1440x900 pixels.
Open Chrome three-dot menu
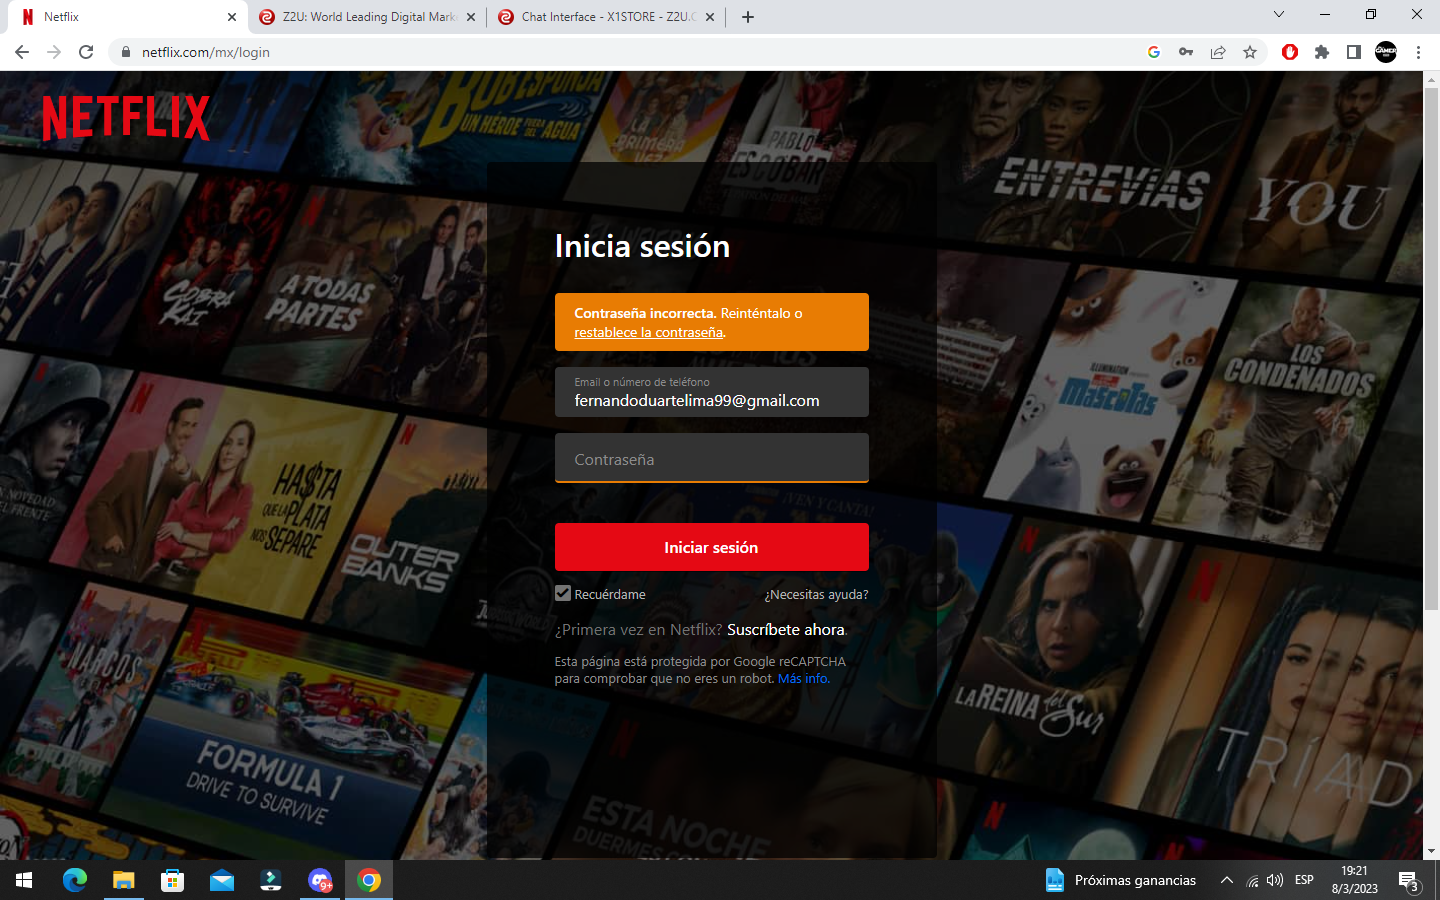point(1418,52)
